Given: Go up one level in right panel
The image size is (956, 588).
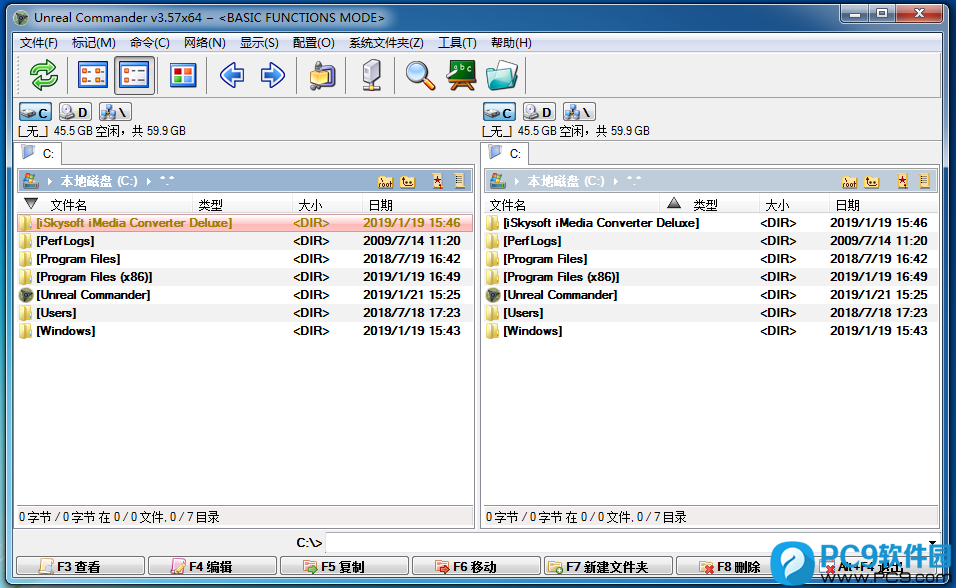Looking at the screenshot, I should pyautogui.click(x=872, y=182).
